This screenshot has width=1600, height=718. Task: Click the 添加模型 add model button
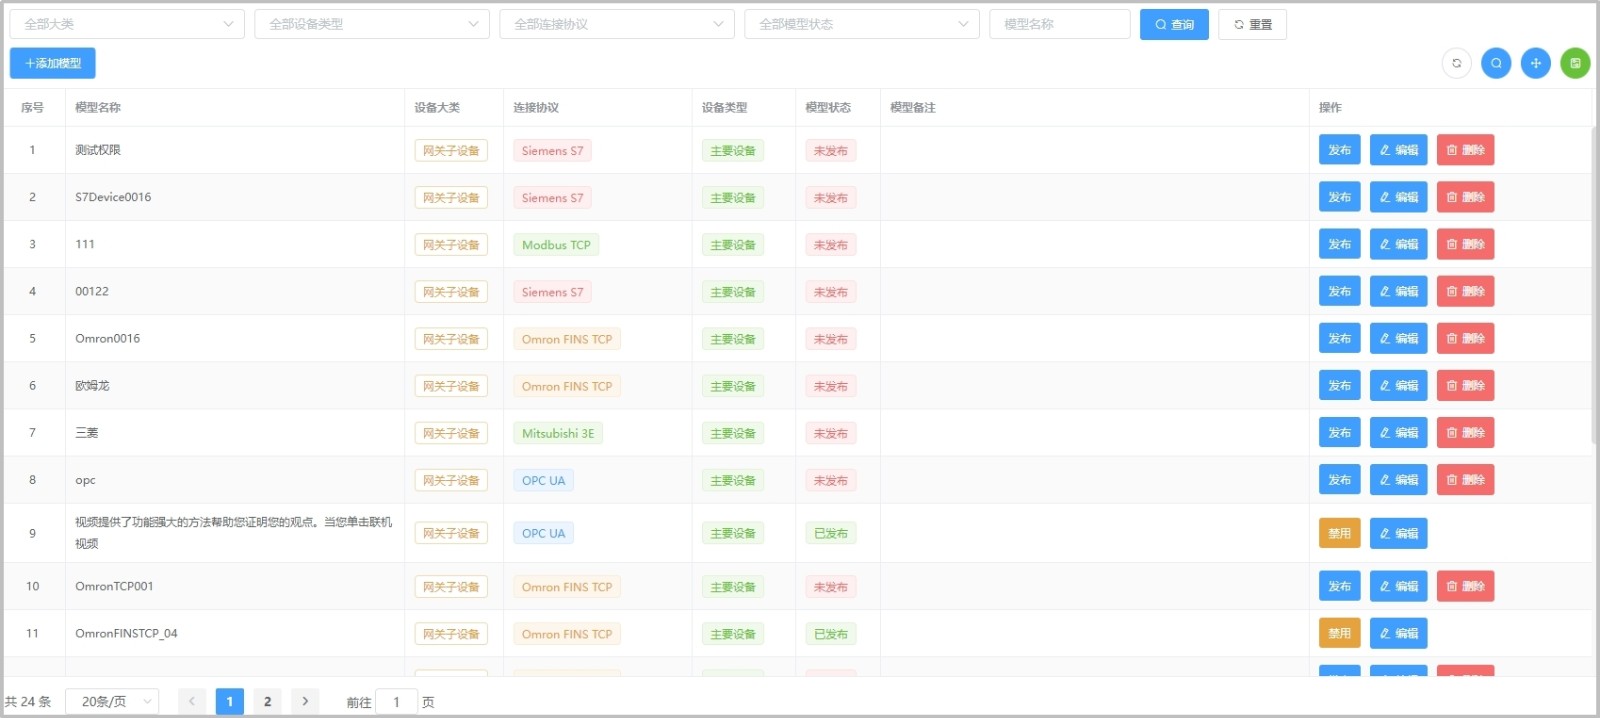click(53, 63)
